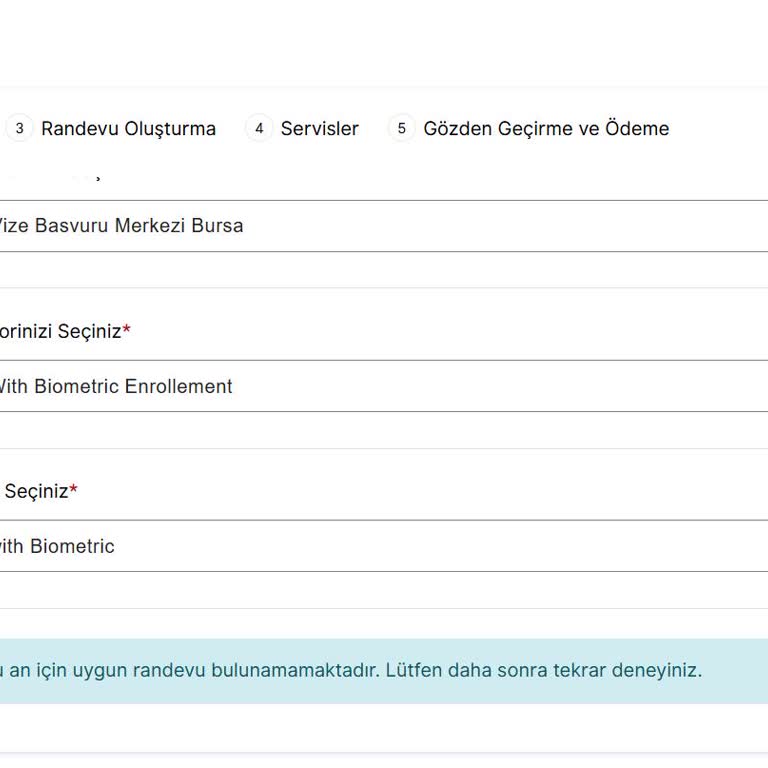This screenshot has height=768, width=768.
Task: Open the Gözden Geçirme ve Ödeme step
Action: [546, 128]
